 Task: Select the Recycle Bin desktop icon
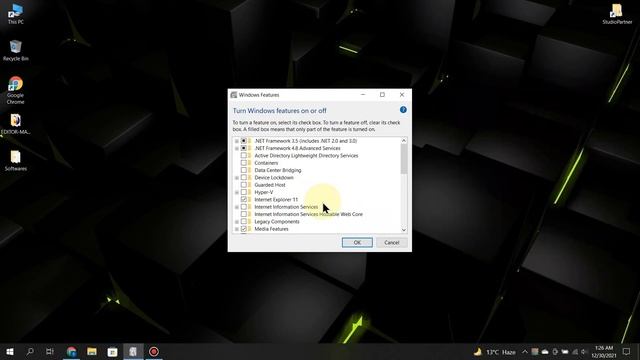[x=16, y=51]
